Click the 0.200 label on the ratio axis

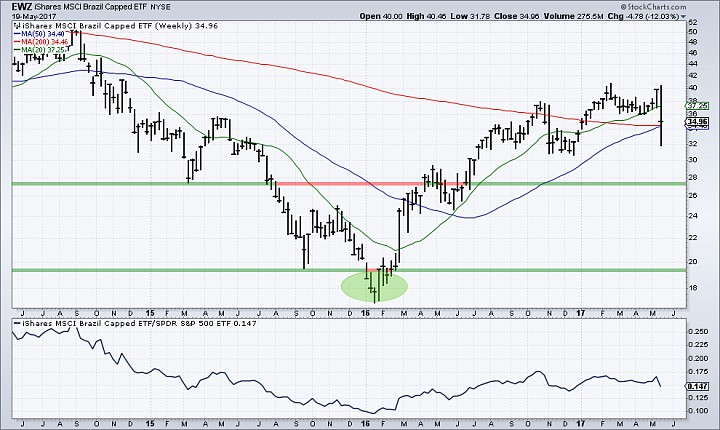click(699, 358)
